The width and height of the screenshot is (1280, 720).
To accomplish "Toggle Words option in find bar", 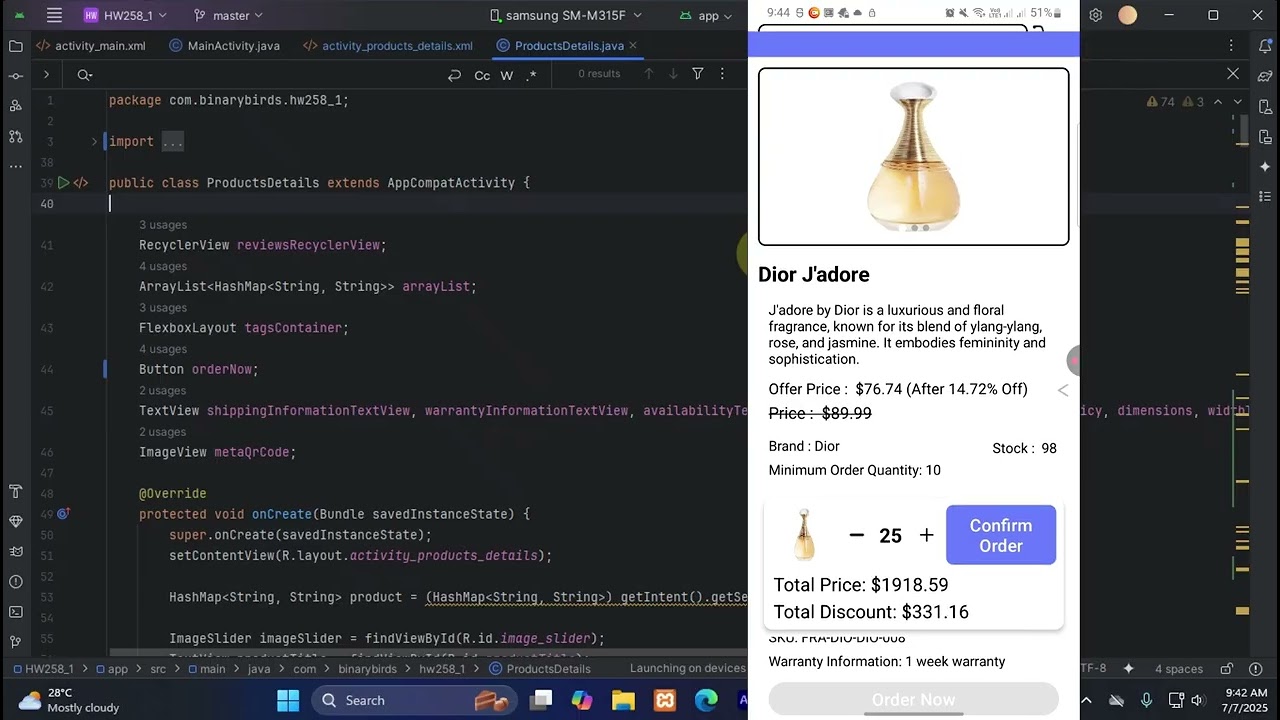I will click(x=507, y=75).
